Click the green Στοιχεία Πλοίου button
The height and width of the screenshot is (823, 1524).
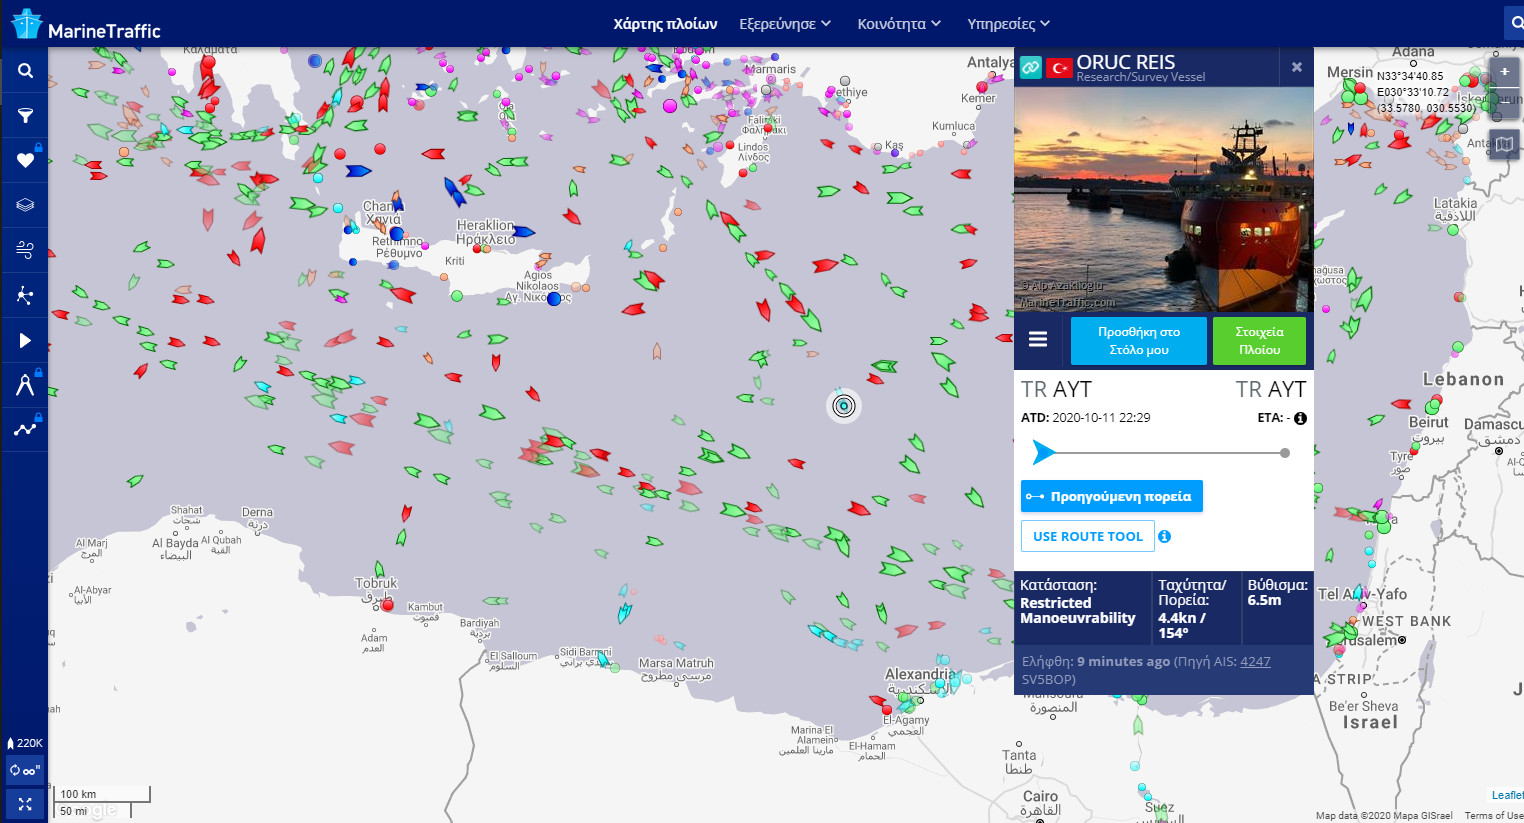(1259, 341)
